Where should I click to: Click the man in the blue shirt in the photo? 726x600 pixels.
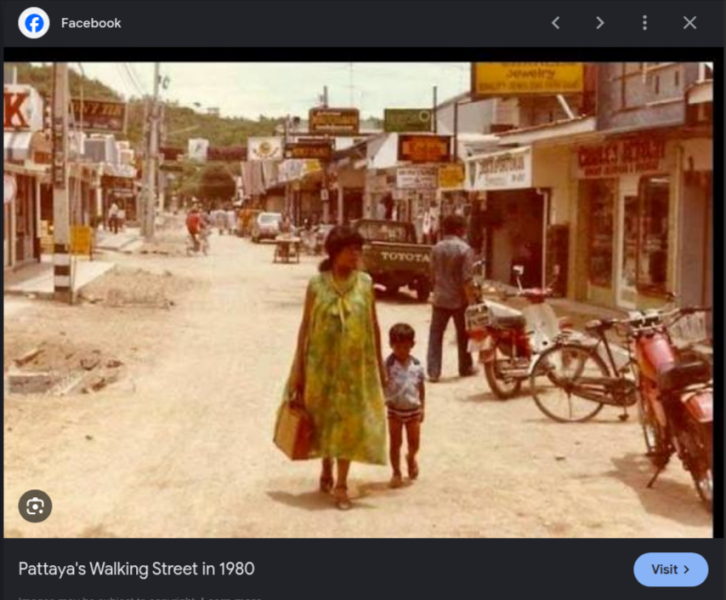(x=451, y=296)
